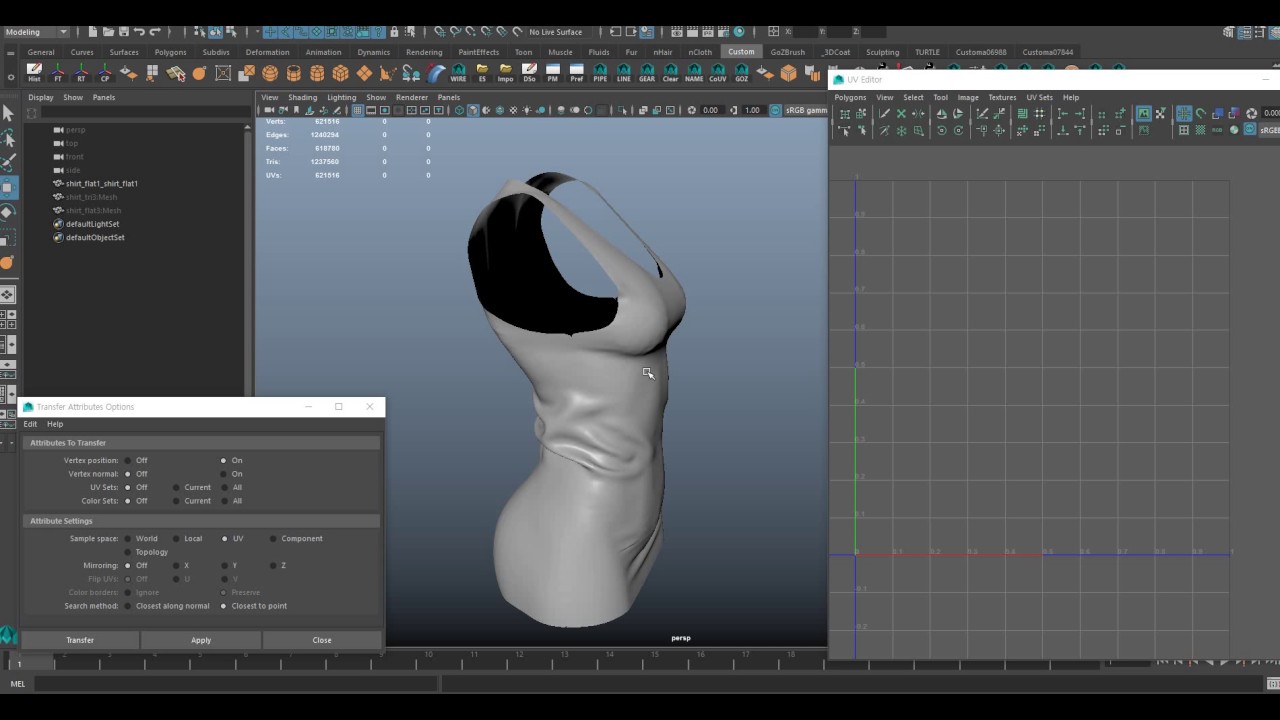The width and height of the screenshot is (1280, 720).
Task: Choose Closest along normal search method
Action: 128,606
